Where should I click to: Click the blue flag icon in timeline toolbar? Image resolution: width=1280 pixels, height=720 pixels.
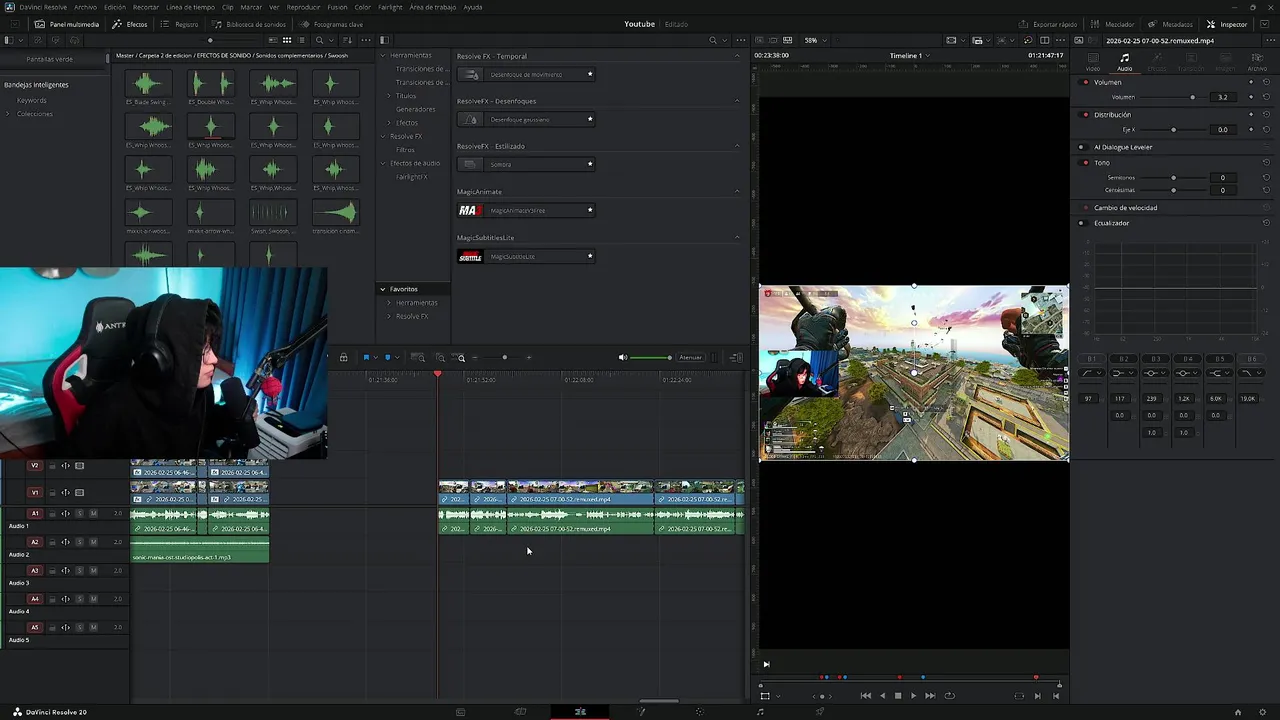click(x=366, y=357)
